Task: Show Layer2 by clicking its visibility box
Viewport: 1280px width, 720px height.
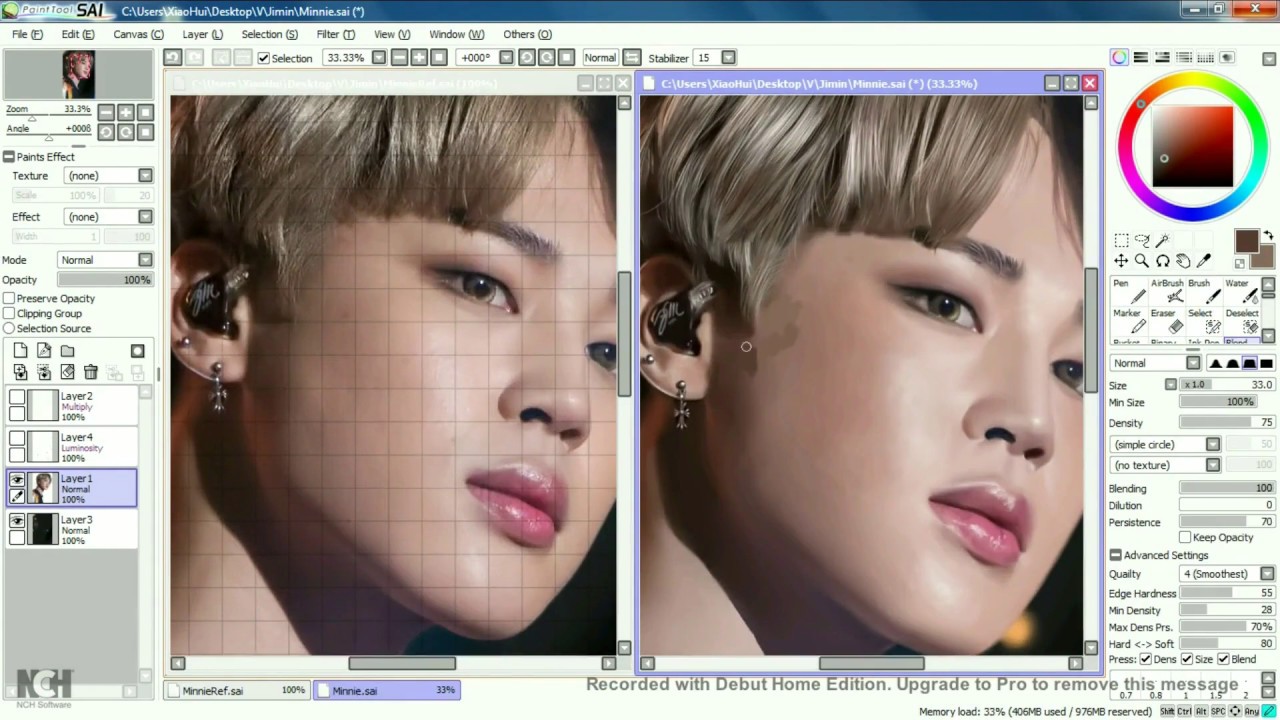Action: point(17,397)
